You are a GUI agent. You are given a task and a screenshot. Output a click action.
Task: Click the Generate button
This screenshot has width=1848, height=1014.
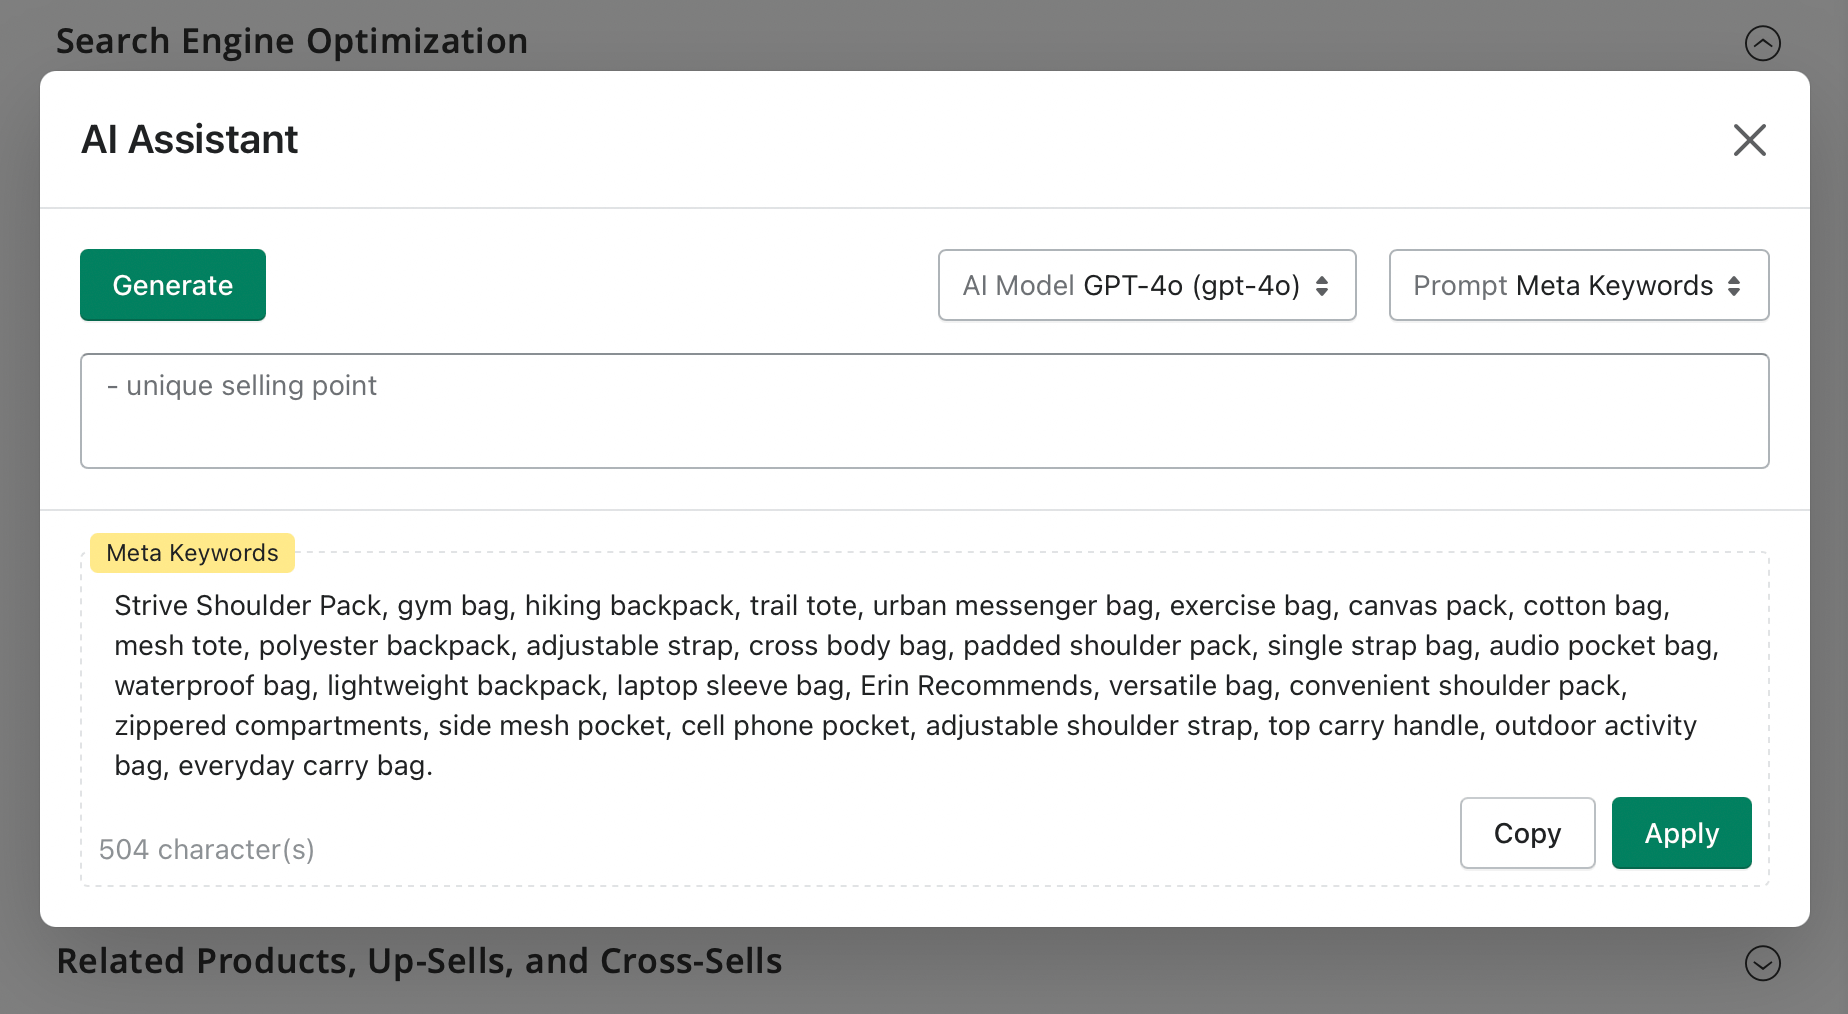pos(173,285)
